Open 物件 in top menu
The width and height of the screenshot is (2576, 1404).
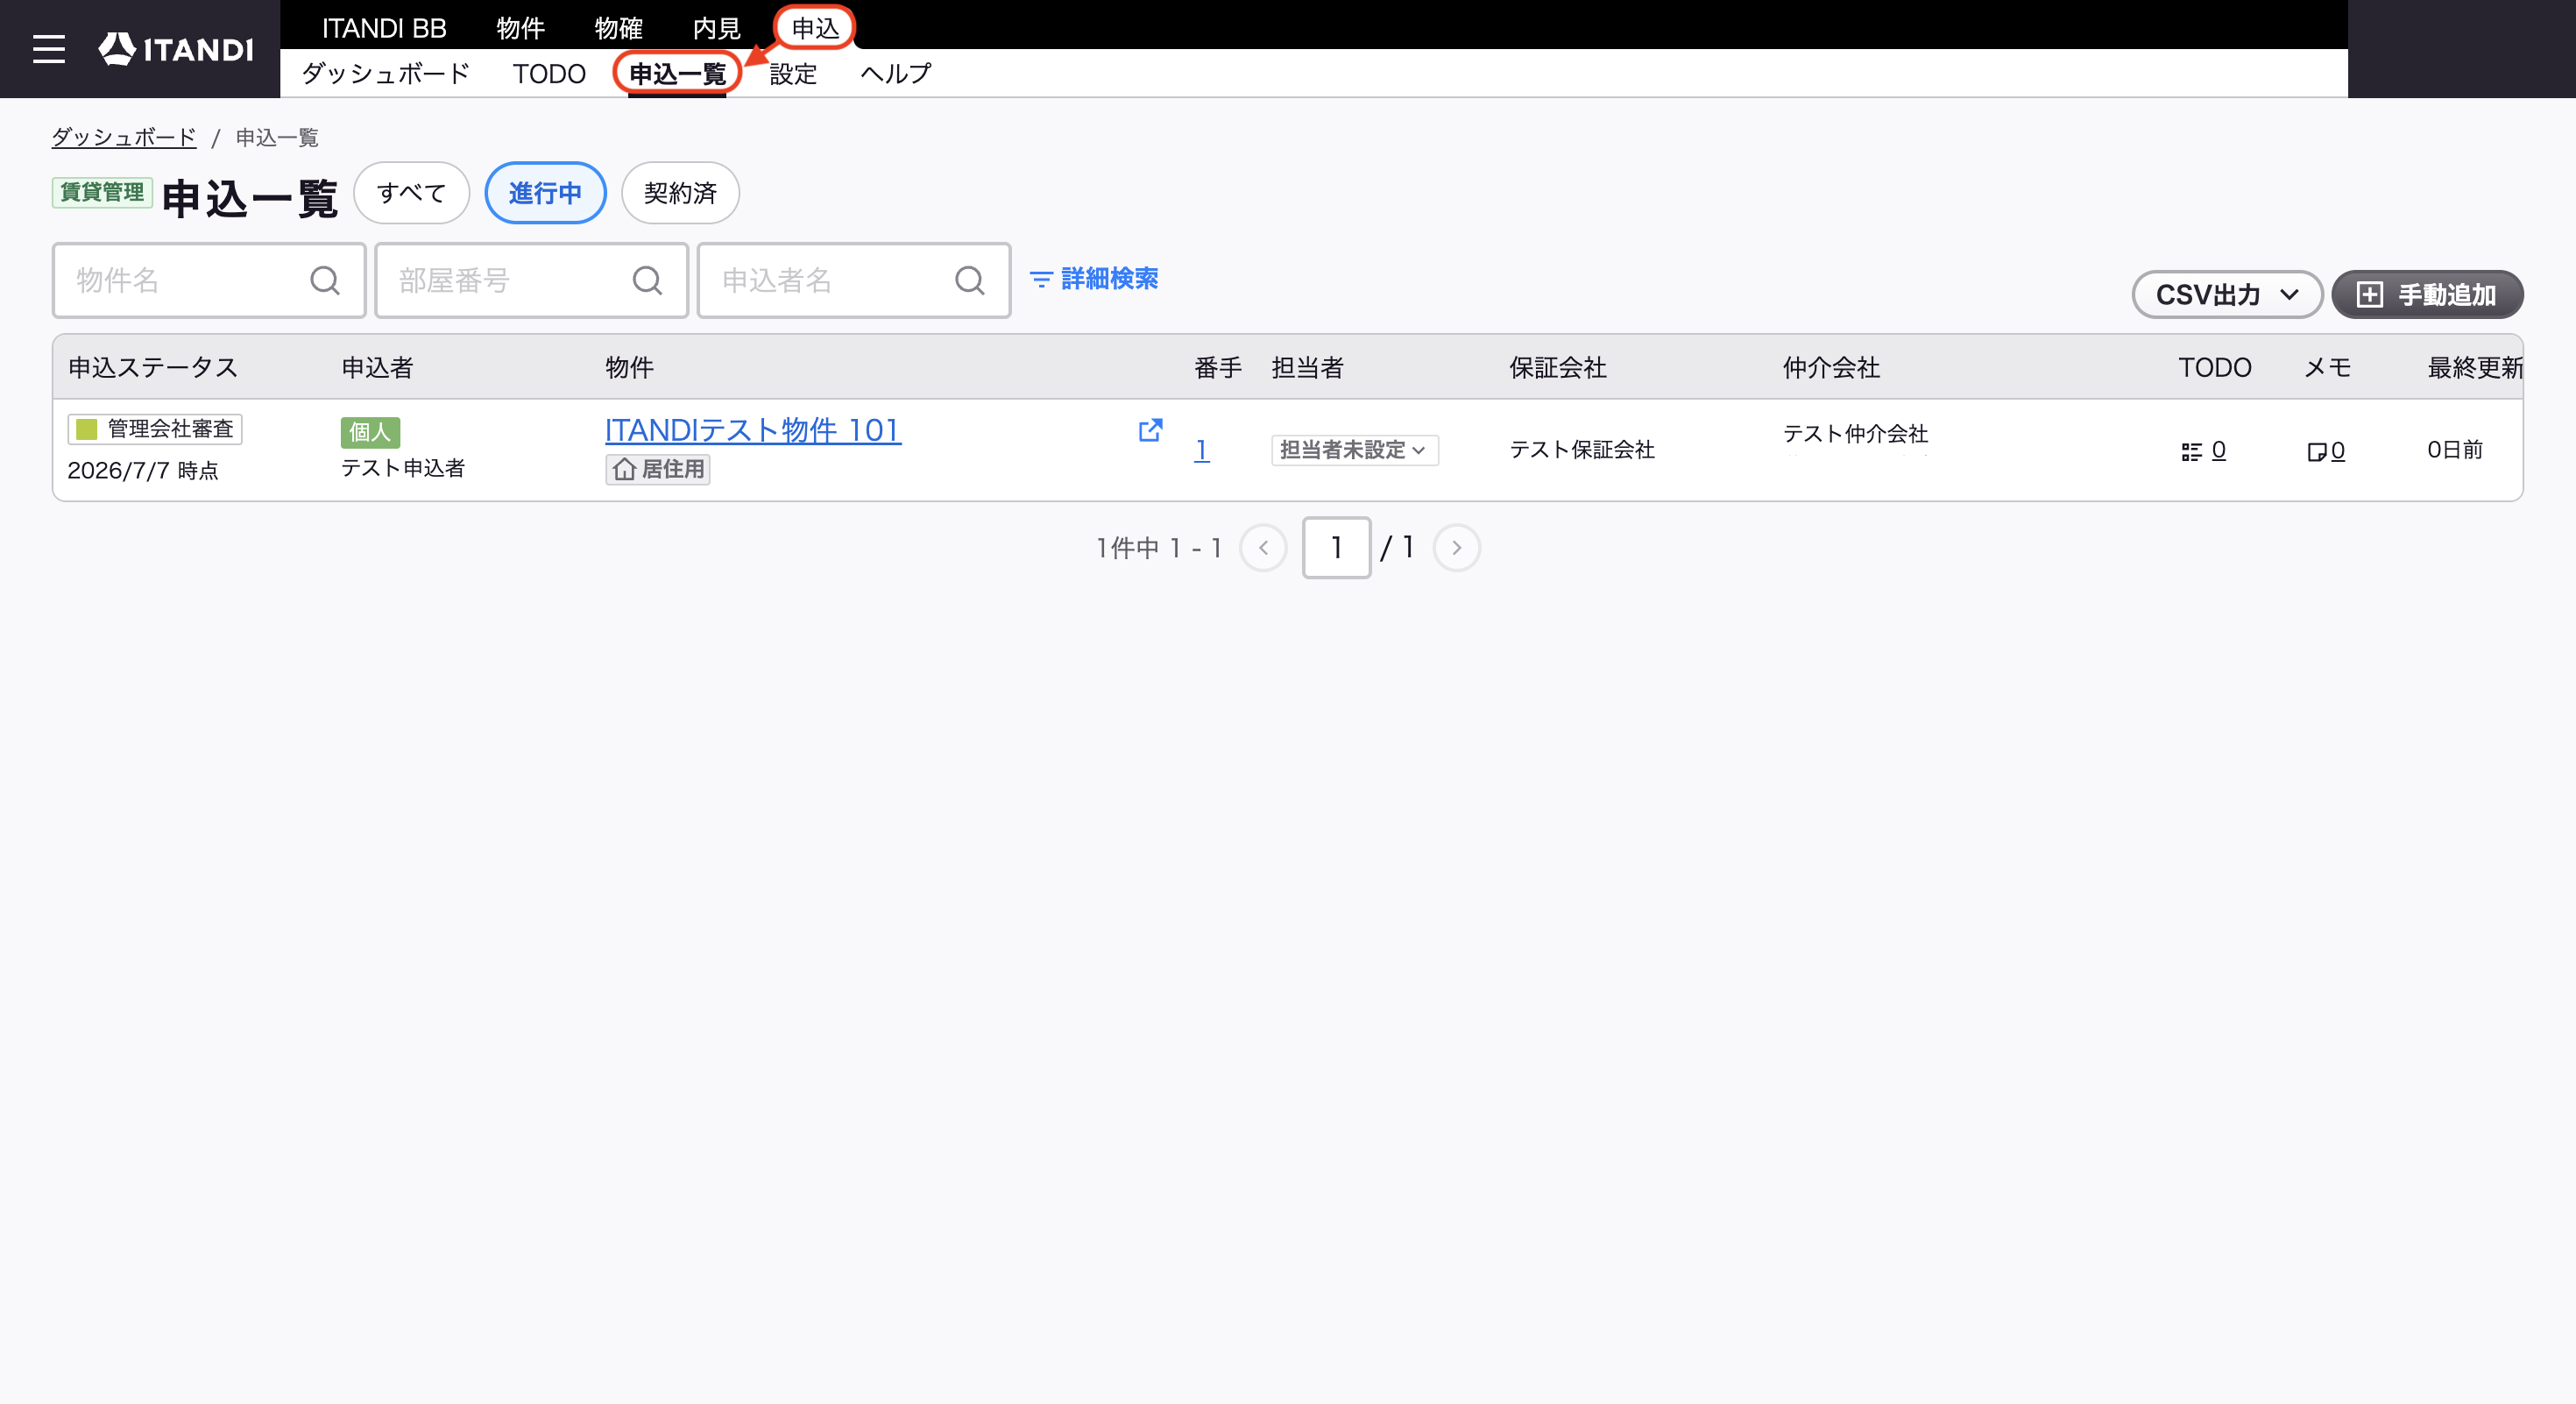coord(521,28)
